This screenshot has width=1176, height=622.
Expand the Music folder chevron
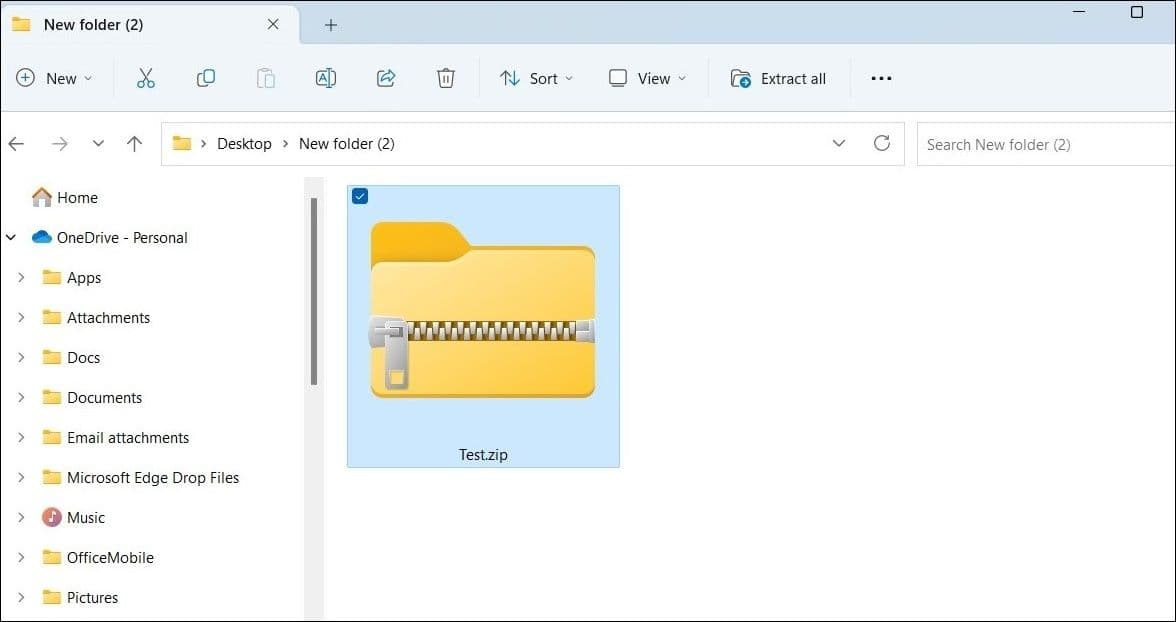tap(21, 518)
